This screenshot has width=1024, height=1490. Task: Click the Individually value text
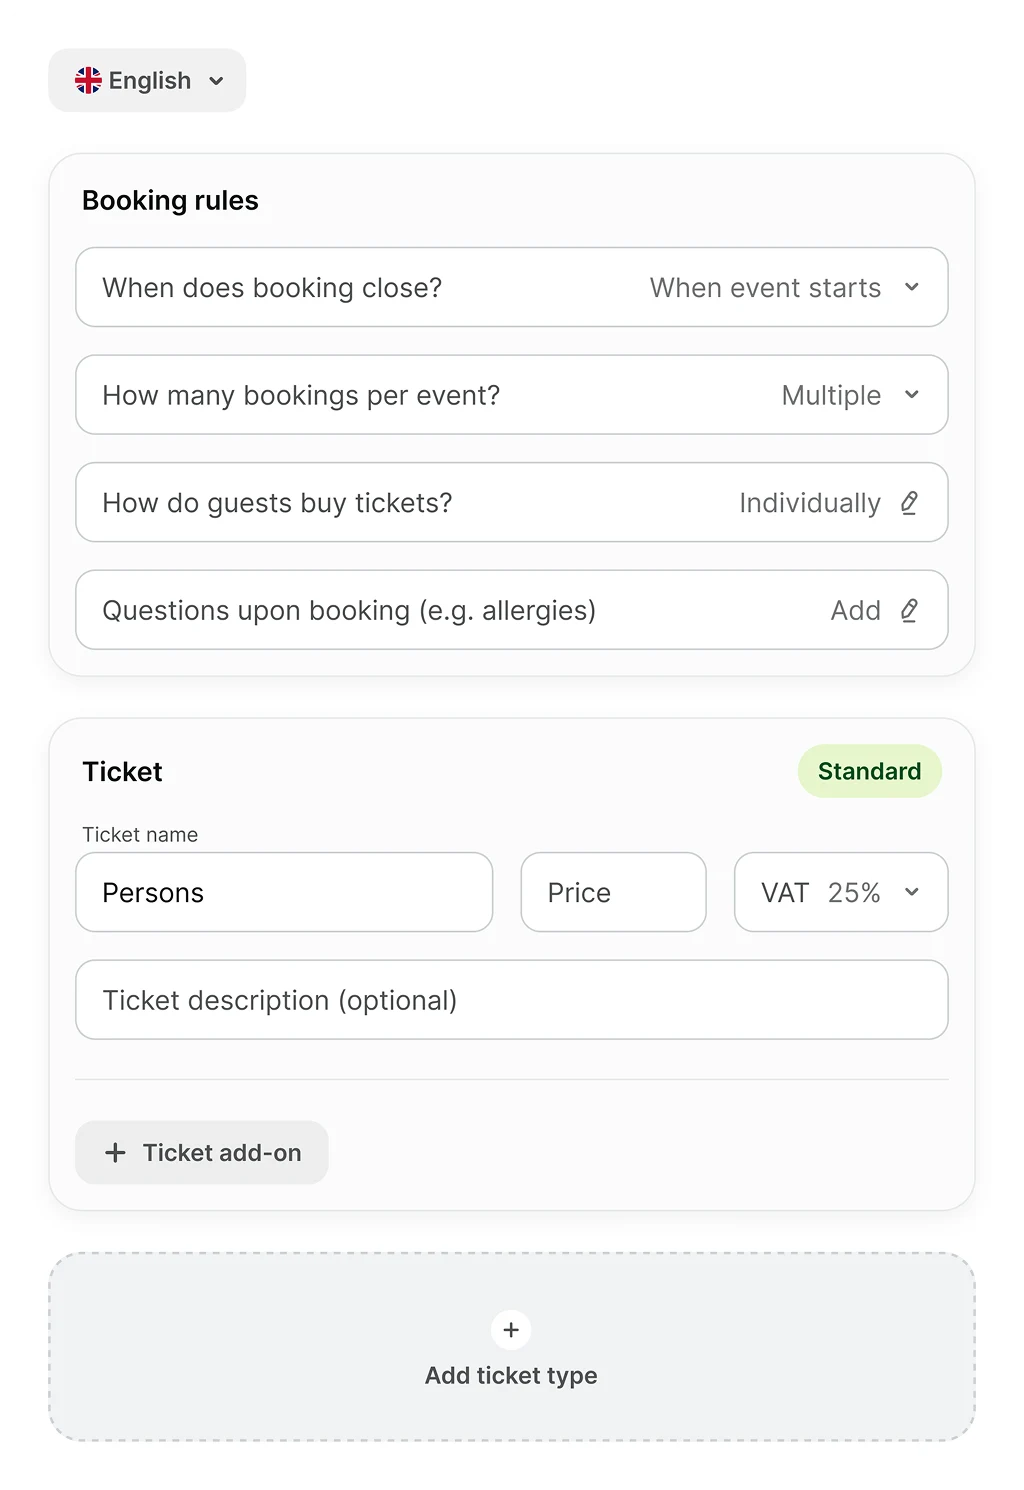click(x=810, y=503)
